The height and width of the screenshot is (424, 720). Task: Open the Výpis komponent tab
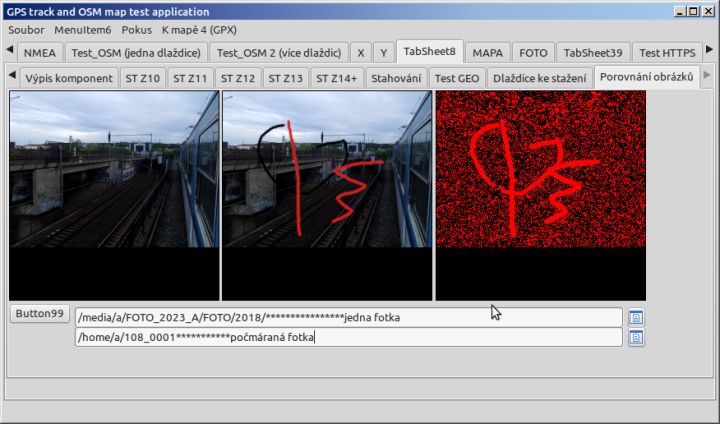(x=69, y=78)
